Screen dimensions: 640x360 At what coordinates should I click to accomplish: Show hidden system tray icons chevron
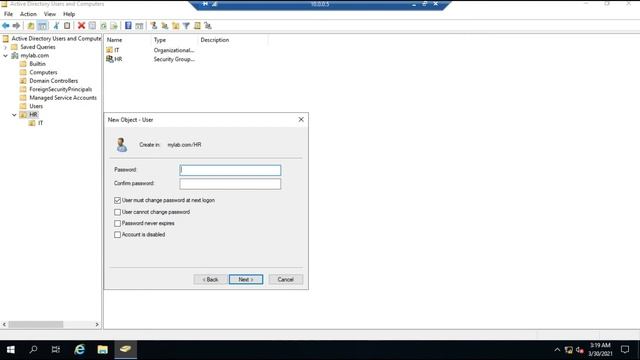tap(557, 350)
